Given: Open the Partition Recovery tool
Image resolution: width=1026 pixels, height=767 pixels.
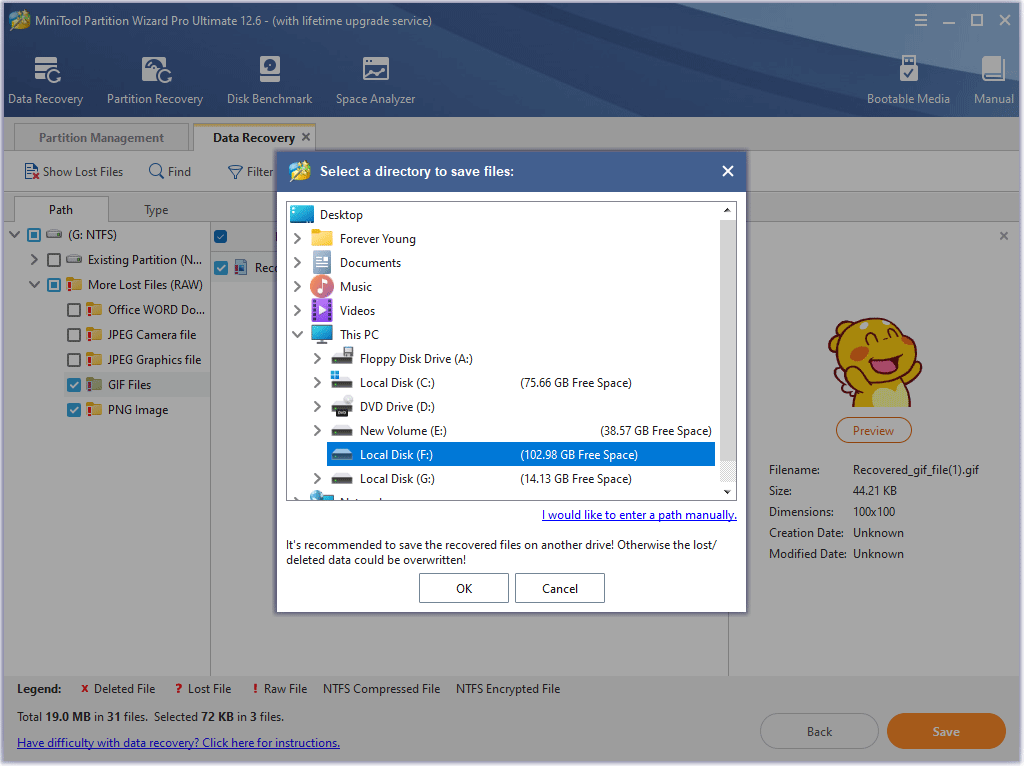Looking at the screenshot, I should pyautogui.click(x=154, y=78).
